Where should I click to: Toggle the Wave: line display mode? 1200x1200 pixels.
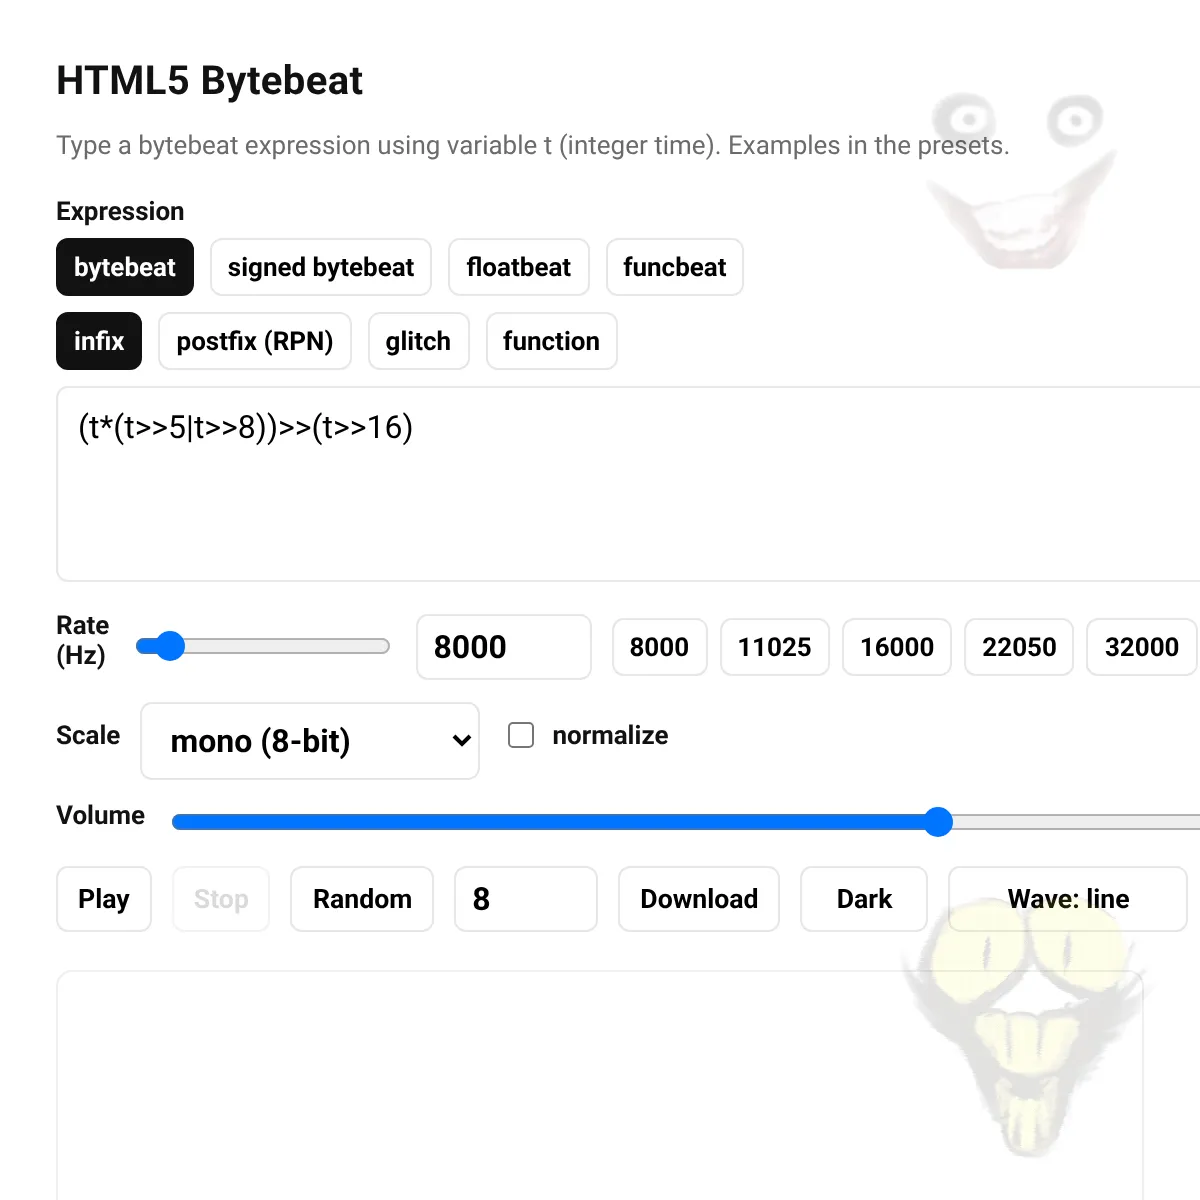pyautogui.click(x=1067, y=899)
